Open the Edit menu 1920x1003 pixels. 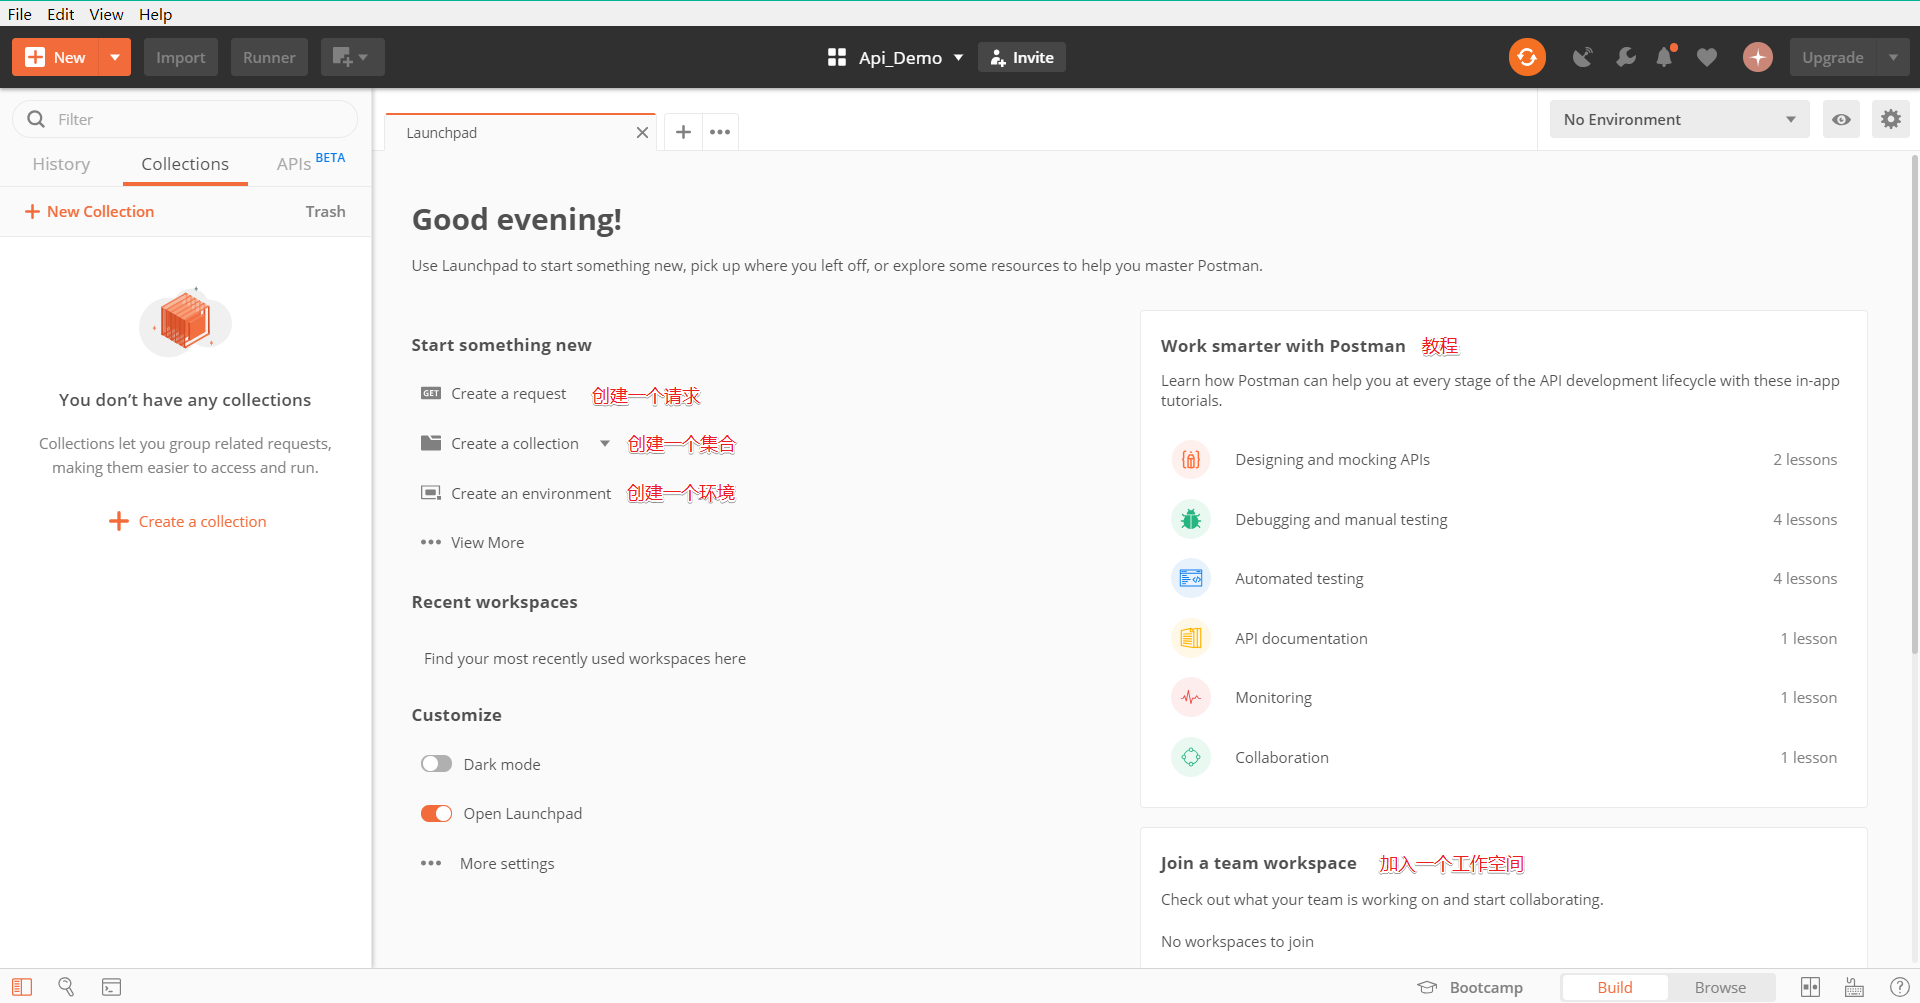pyautogui.click(x=60, y=14)
